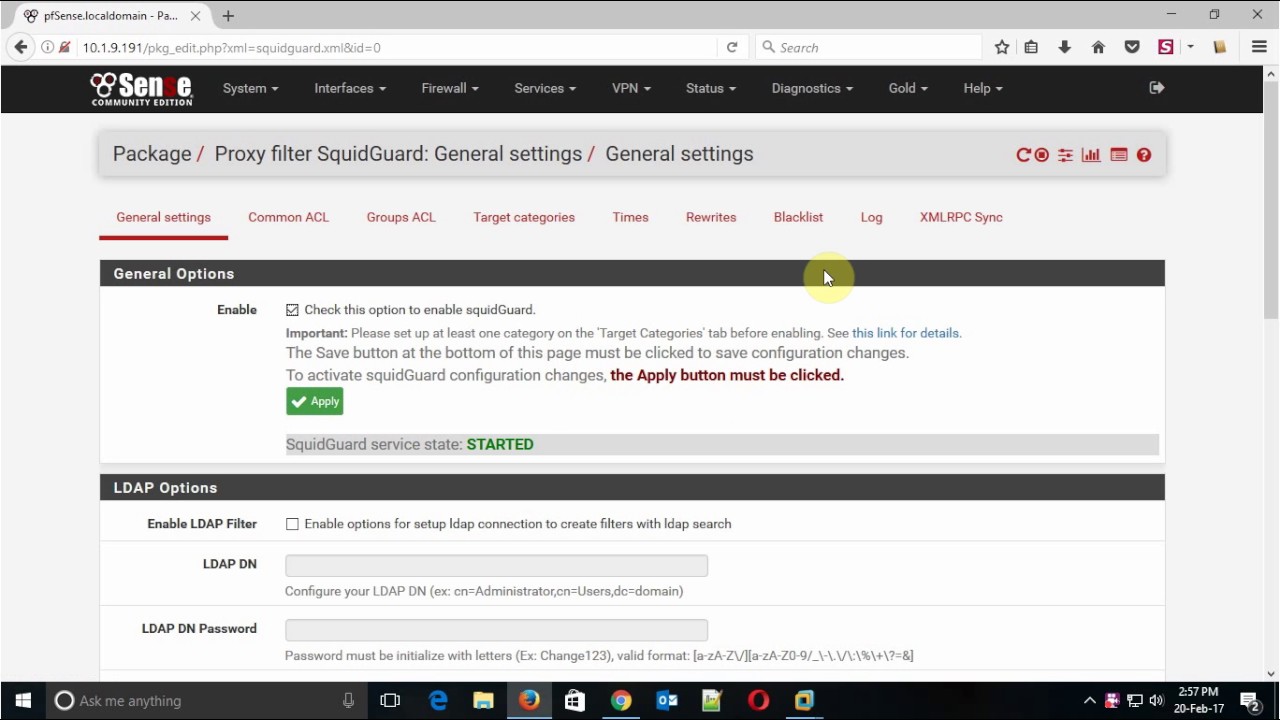The width and height of the screenshot is (1280, 720).
Task: Open the S extension dropdown arrow
Action: [x=1190, y=47]
